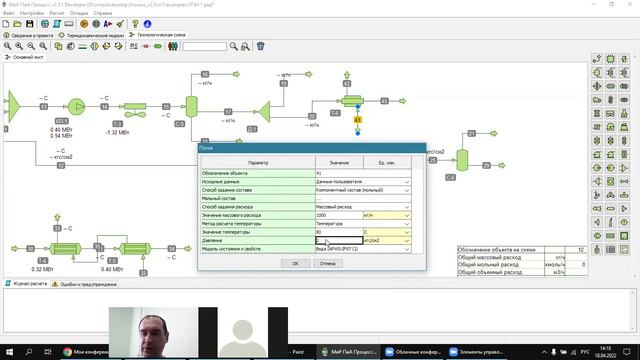This screenshot has height=360, width=640.
Task: Expand the 'Модель состояния и свойств' dropdown
Action: tap(407, 249)
